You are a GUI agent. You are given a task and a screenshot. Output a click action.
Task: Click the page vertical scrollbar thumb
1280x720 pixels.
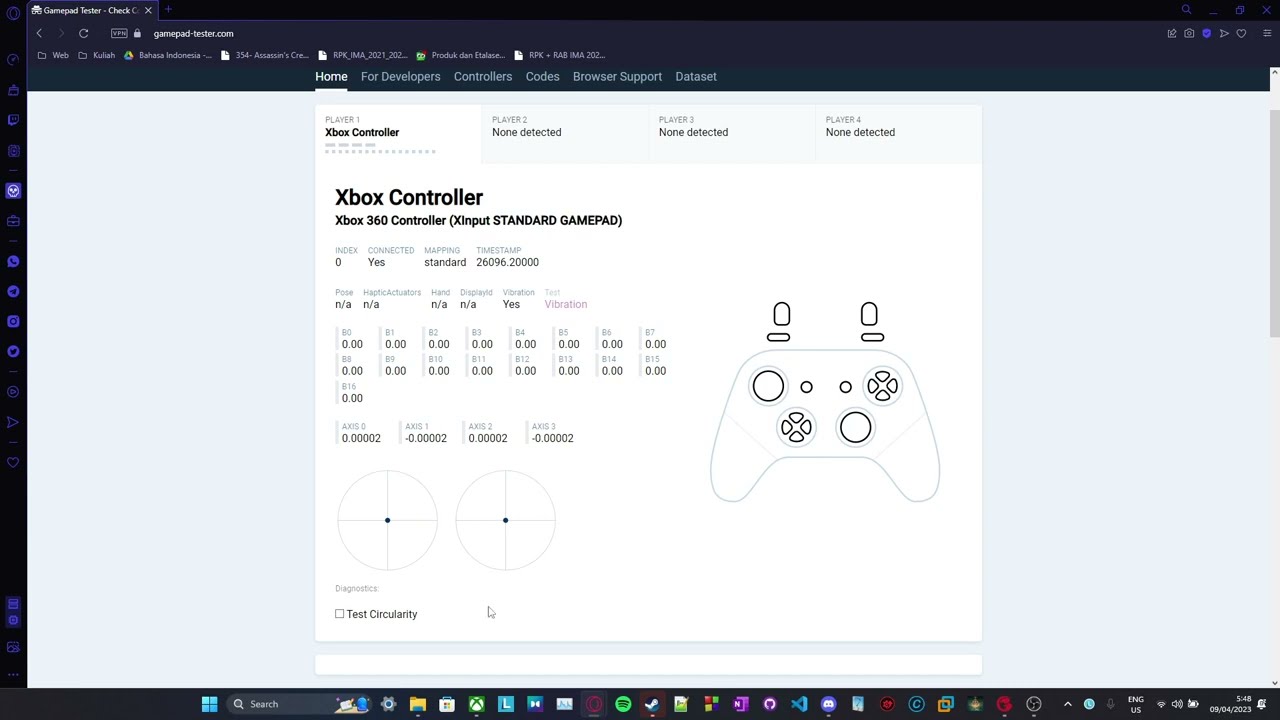(1274, 223)
